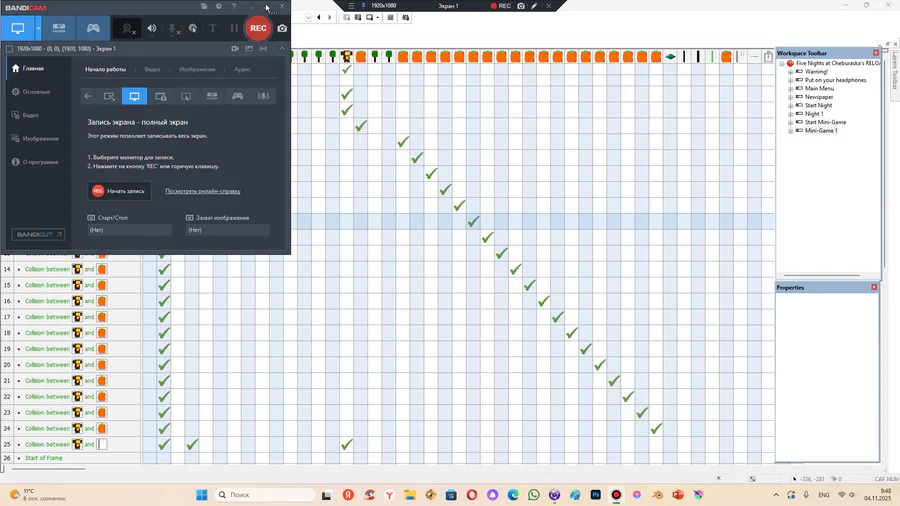The height and width of the screenshot is (506, 900).
Task: Expand Start Night frame in workspace tree
Action: coord(790,106)
